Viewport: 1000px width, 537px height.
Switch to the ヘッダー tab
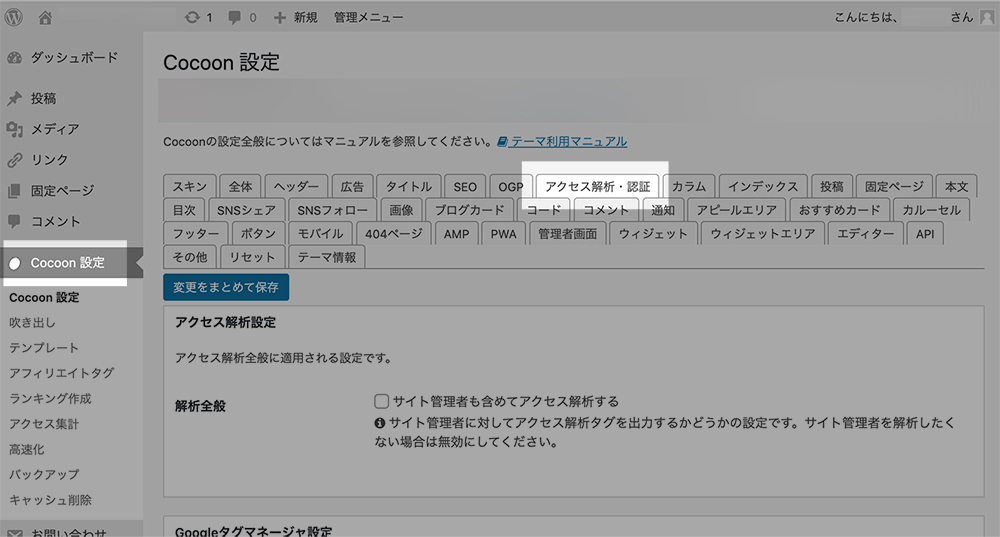[x=296, y=186]
